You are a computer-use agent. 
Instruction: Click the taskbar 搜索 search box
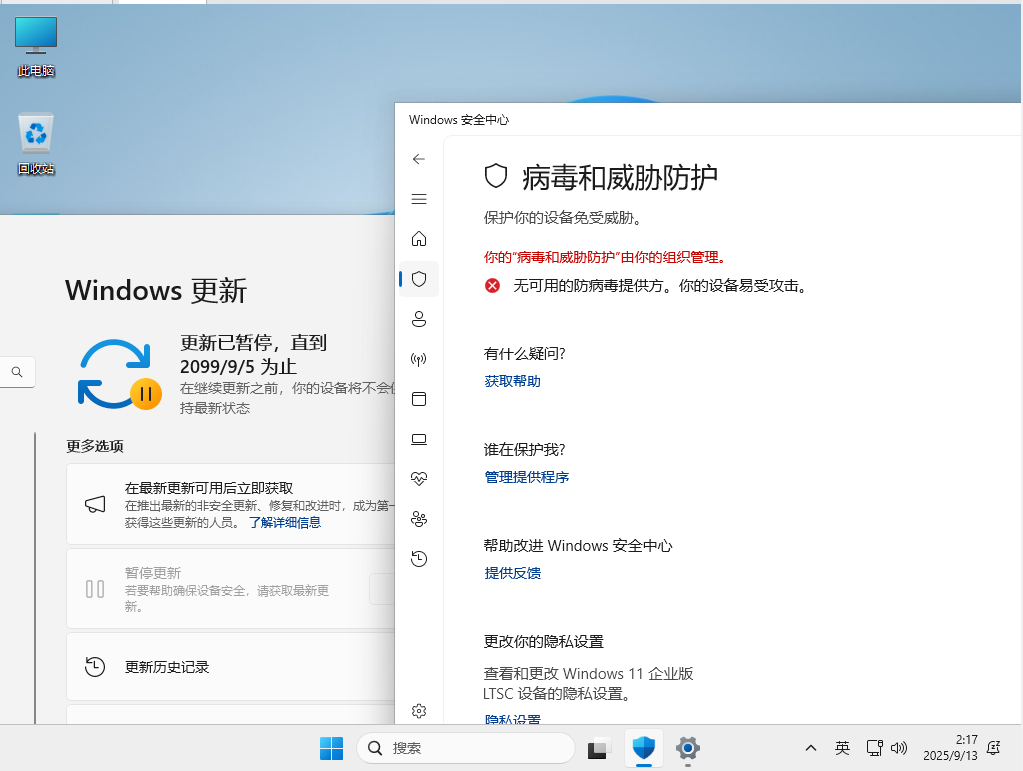466,748
